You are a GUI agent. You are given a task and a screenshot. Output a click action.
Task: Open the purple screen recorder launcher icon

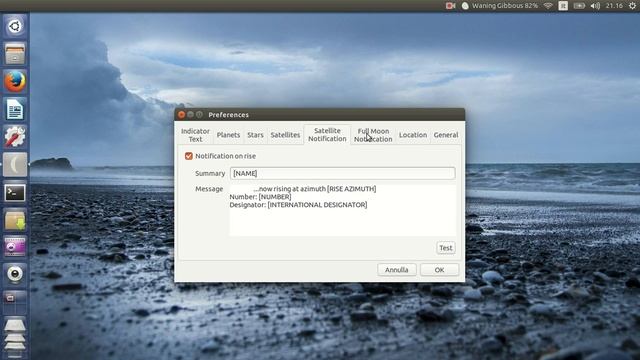15,247
